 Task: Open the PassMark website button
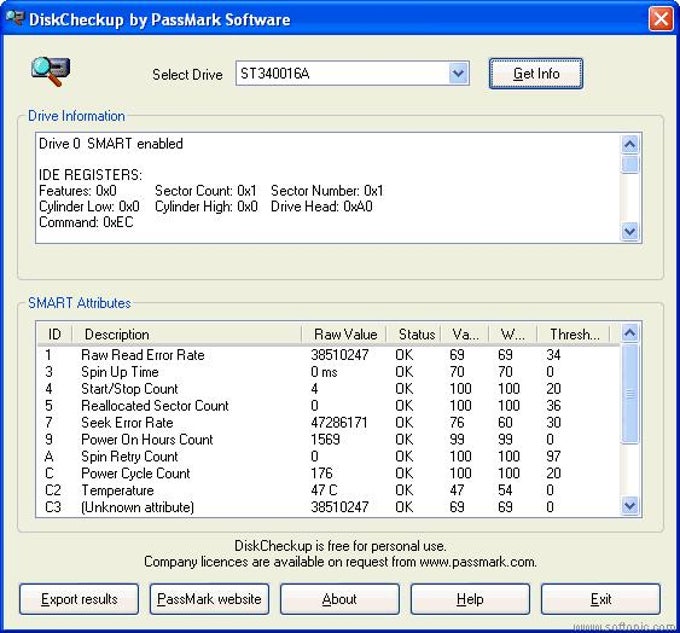click(x=209, y=599)
